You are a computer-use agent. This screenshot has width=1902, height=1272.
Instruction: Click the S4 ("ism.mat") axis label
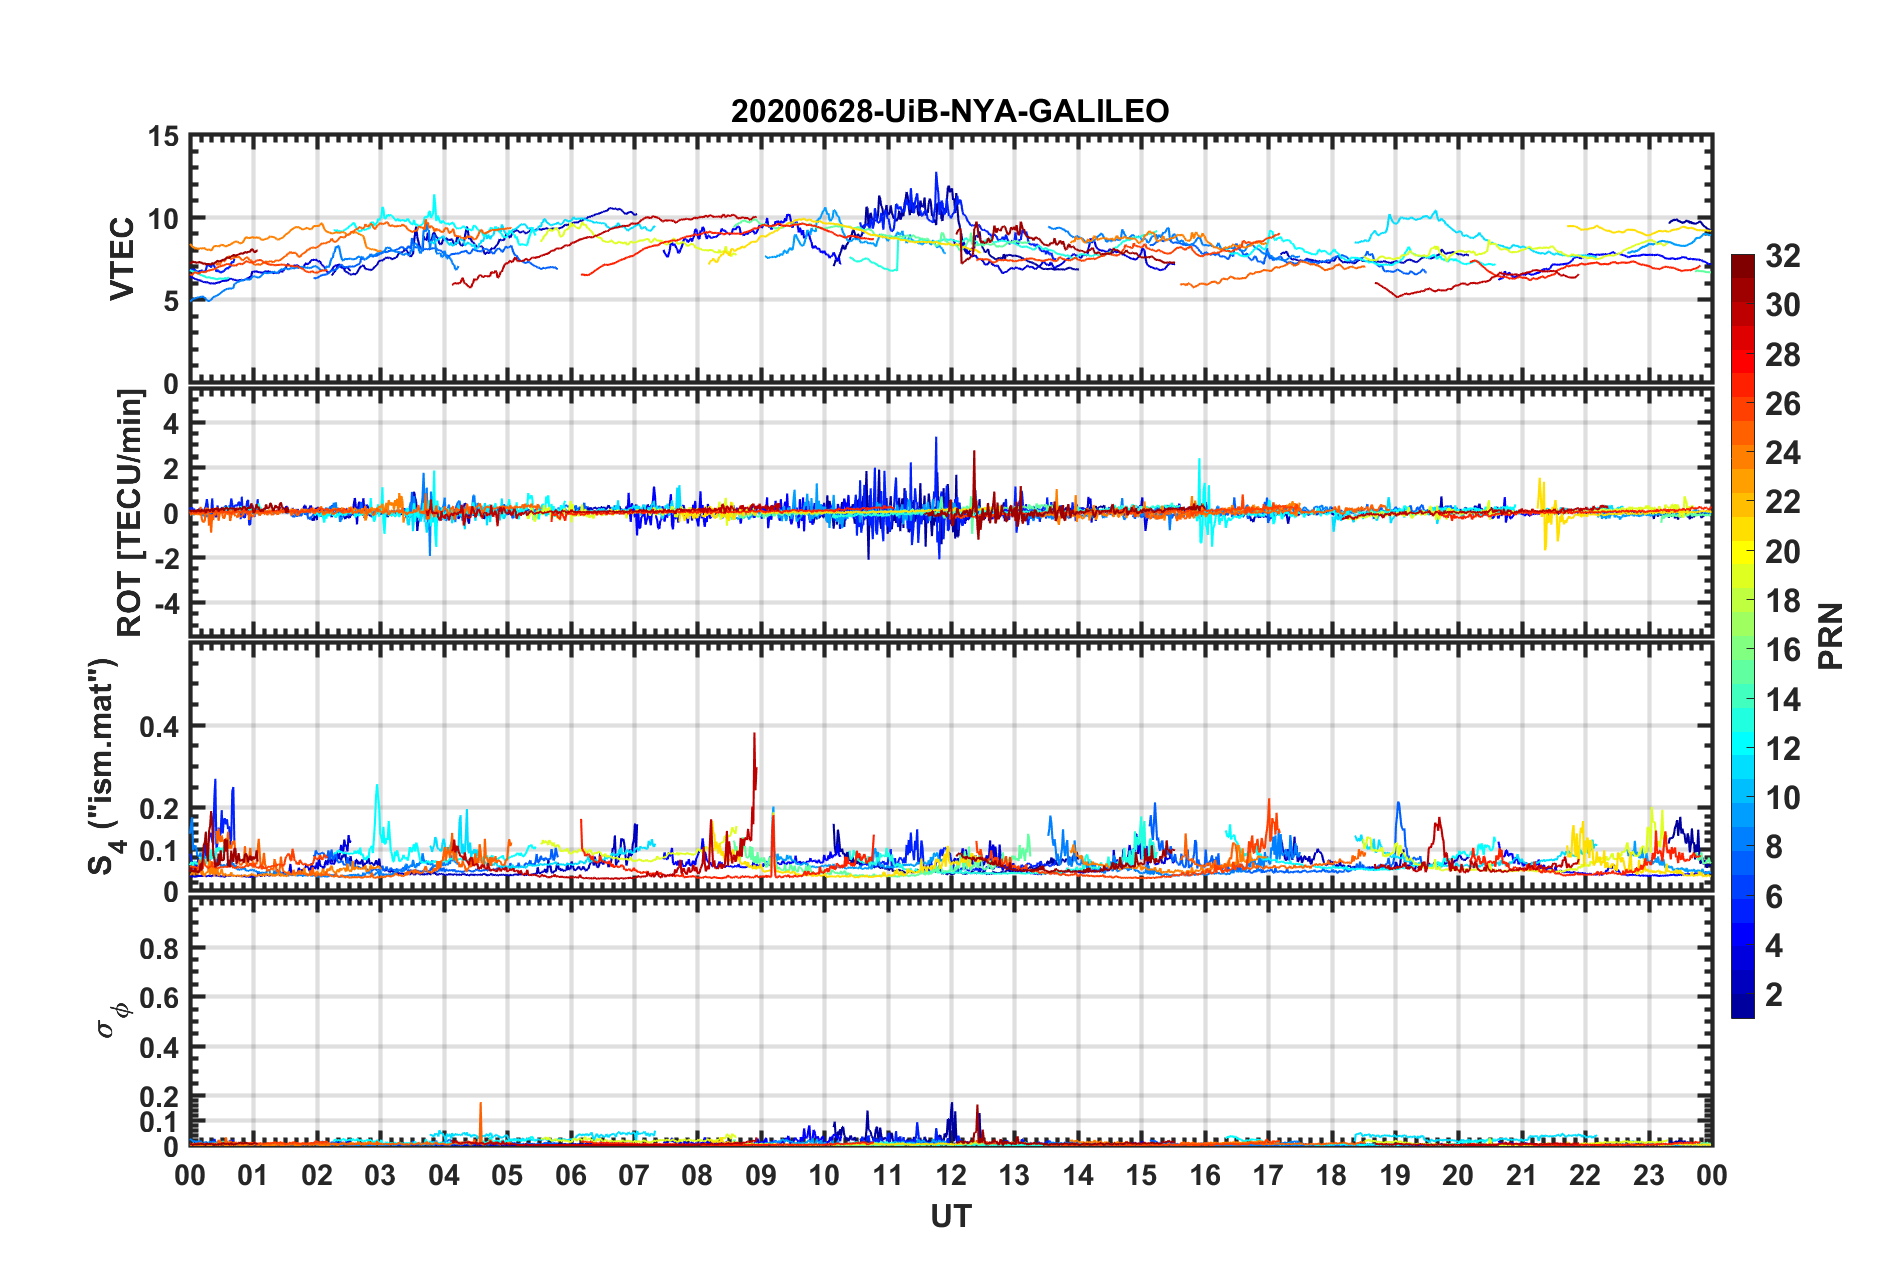[105, 765]
